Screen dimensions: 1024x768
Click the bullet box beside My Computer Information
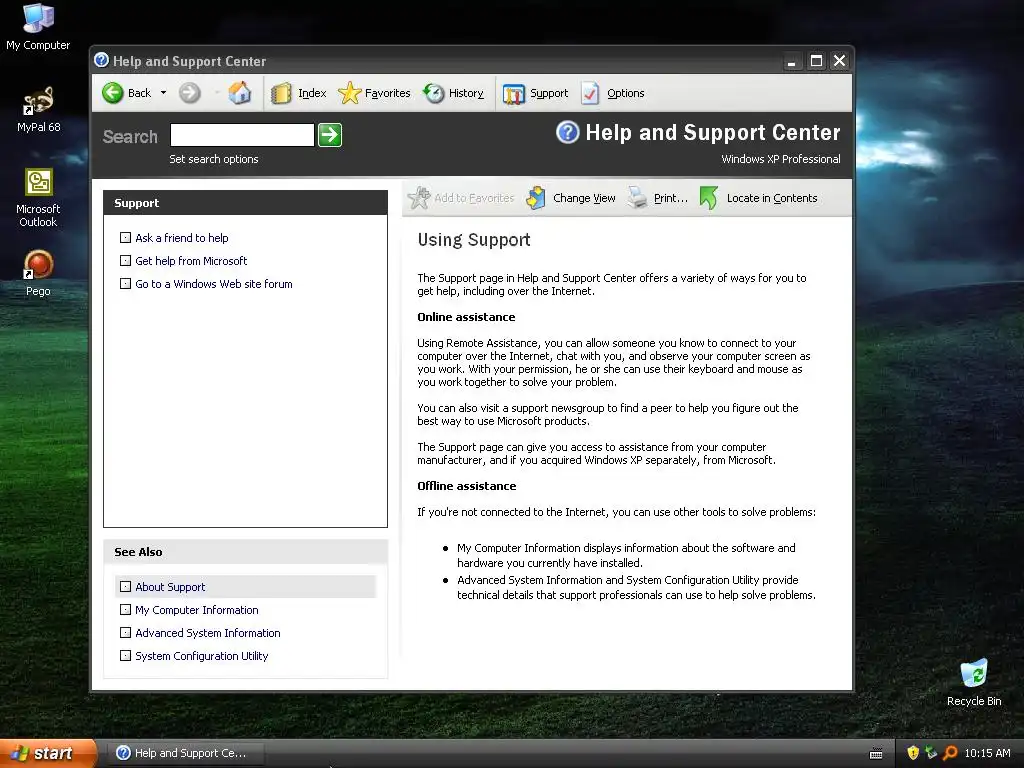pos(125,610)
